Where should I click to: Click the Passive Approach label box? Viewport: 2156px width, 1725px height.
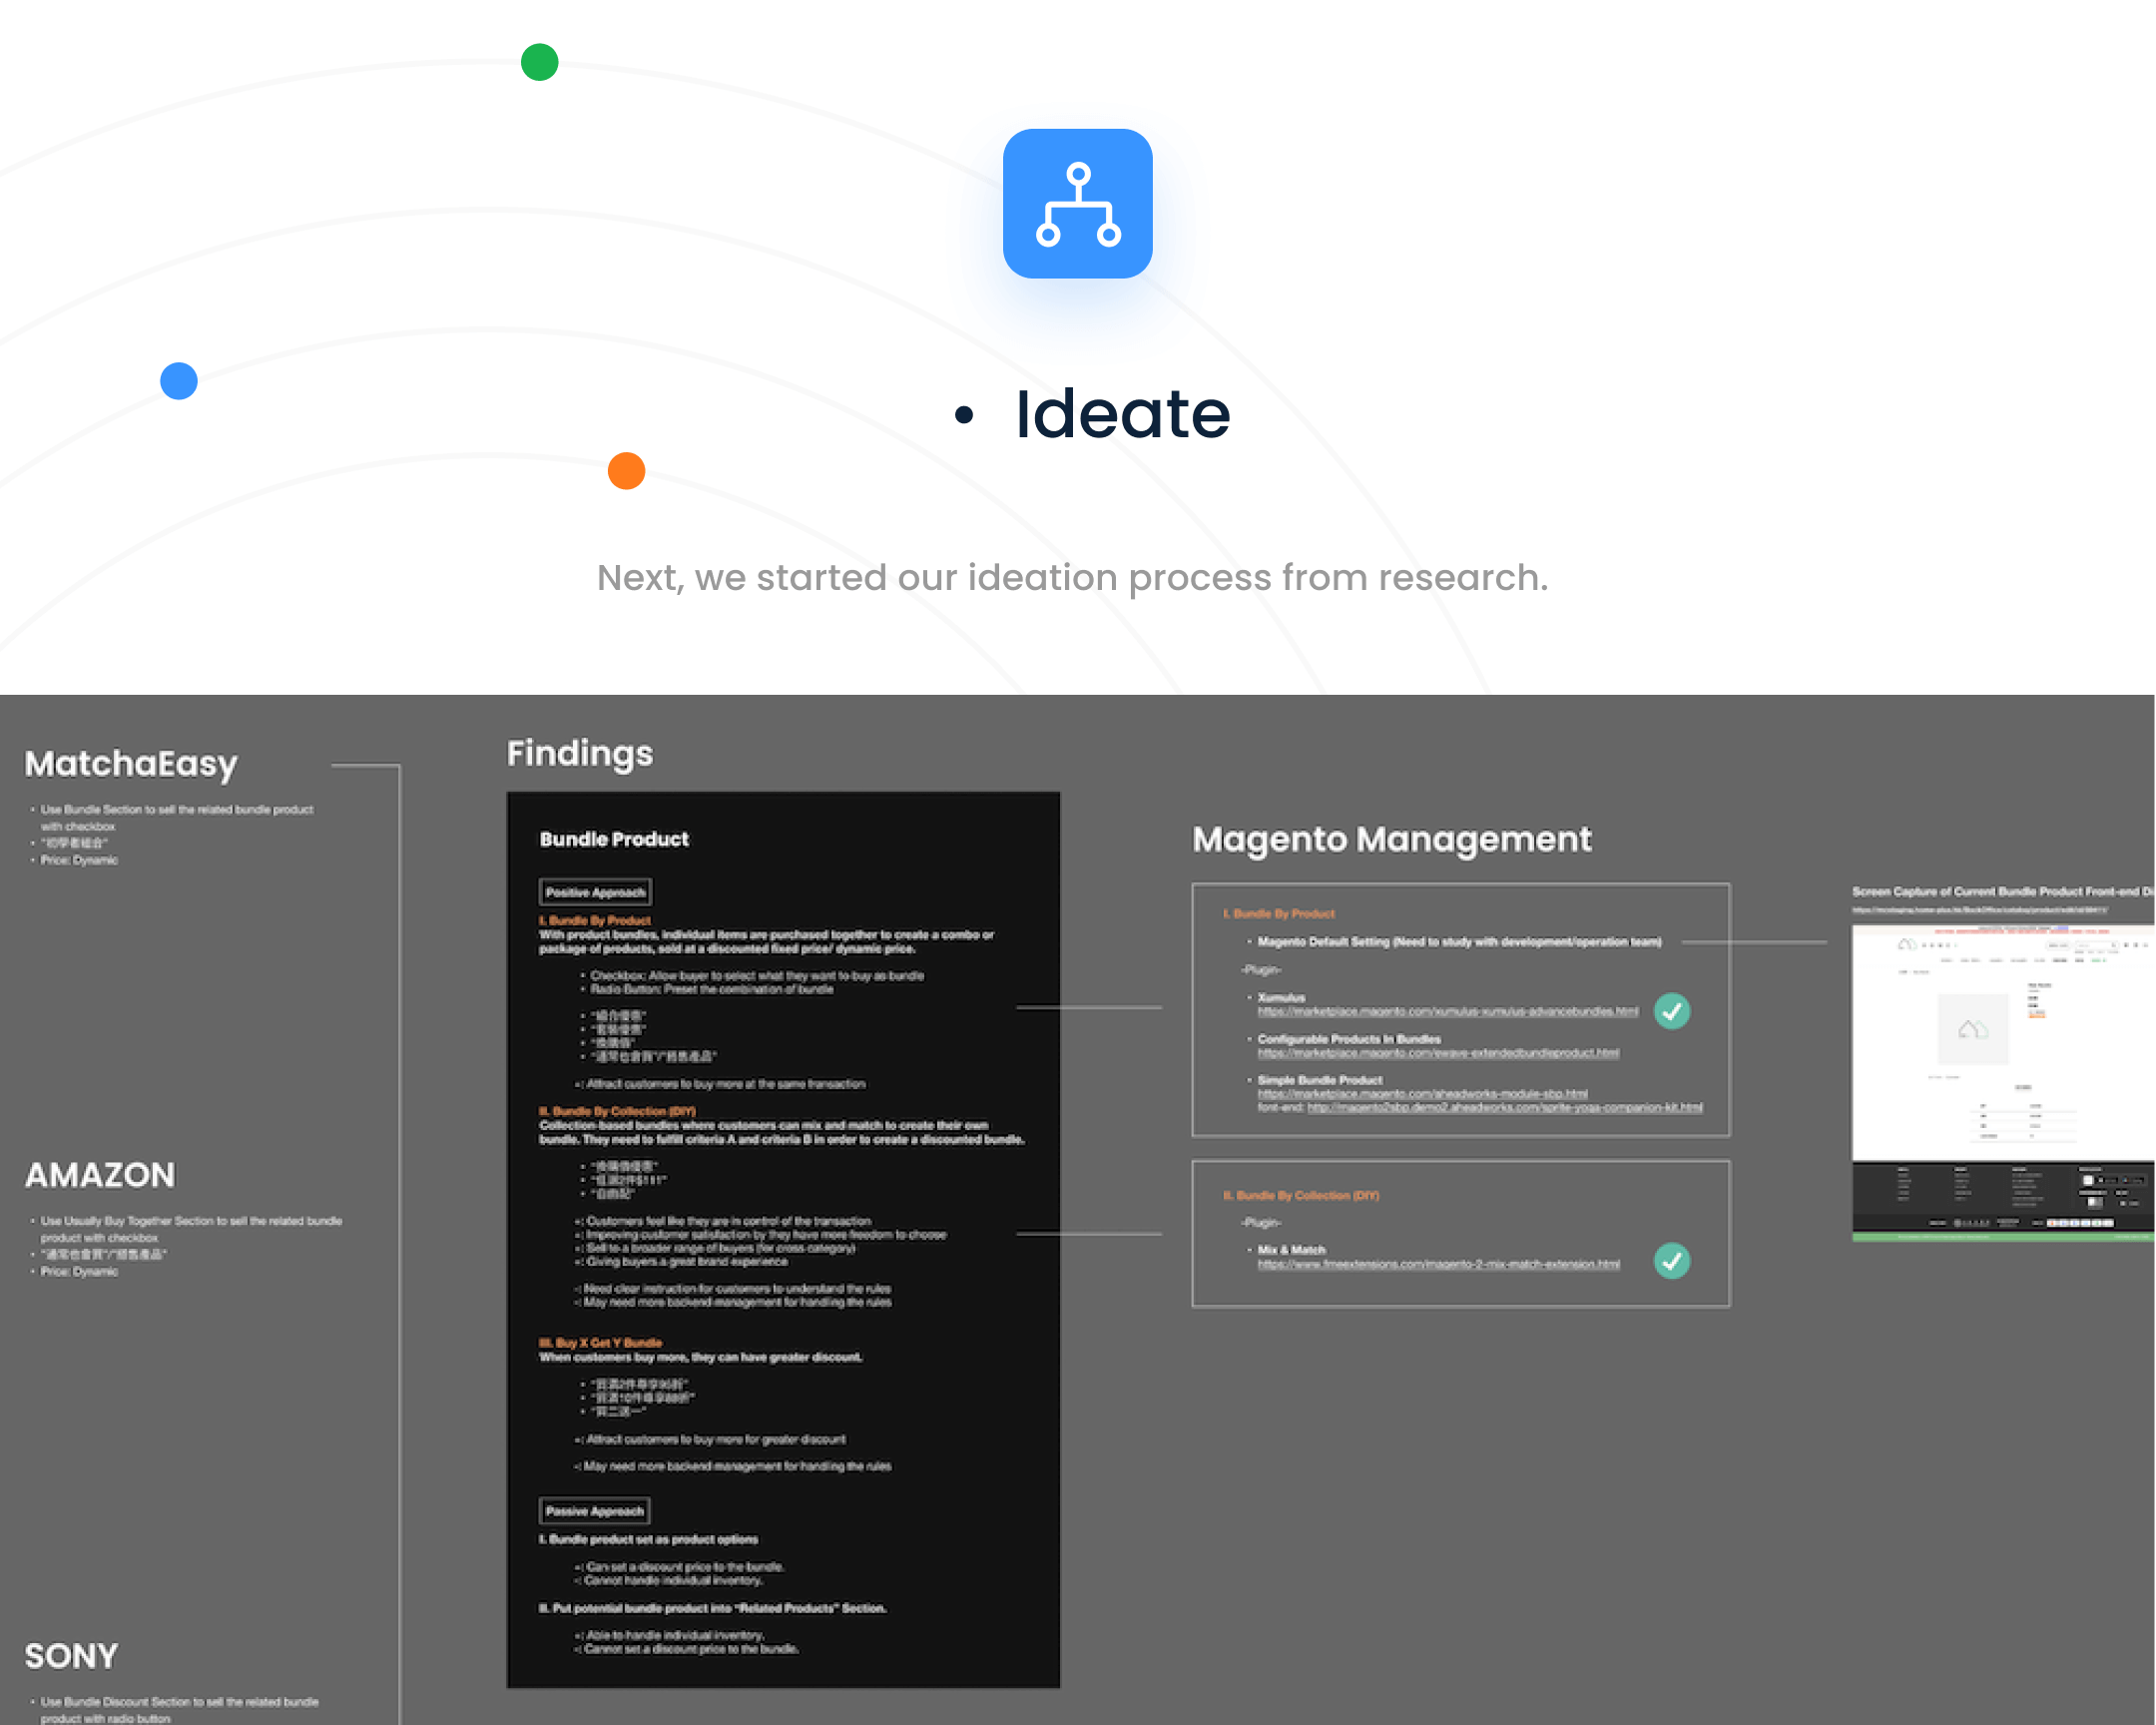click(x=594, y=1511)
